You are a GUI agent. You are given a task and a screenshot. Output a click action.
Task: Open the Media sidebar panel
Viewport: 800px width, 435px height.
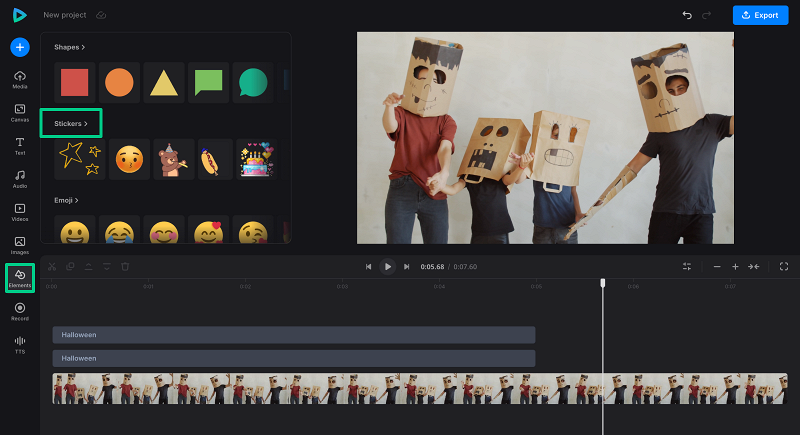pyautogui.click(x=20, y=80)
